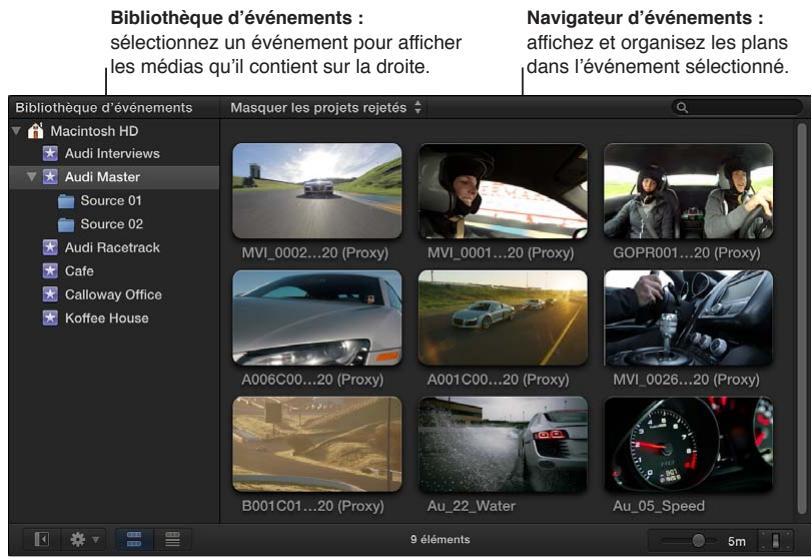This screenshot has height=560, width=812.
Task: Select the GOPR001…20 (Proxy) clip thumbnail
Action: [688, 191]
